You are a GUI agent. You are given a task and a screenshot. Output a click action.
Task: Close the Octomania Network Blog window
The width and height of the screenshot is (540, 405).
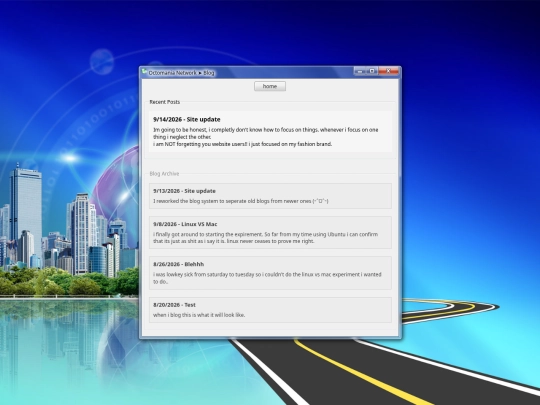coord(388,71)
